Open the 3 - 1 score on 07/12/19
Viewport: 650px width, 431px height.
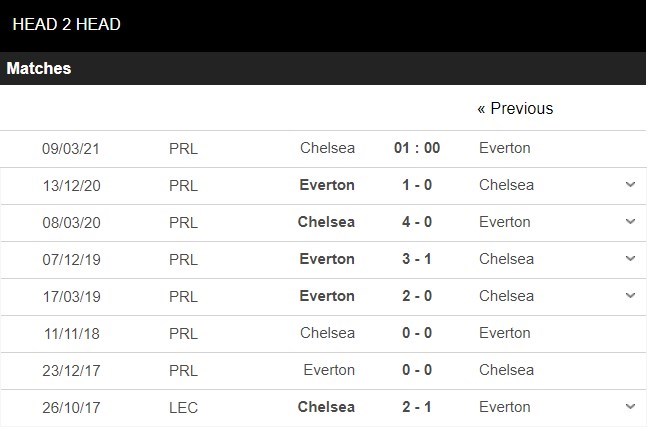417,259
